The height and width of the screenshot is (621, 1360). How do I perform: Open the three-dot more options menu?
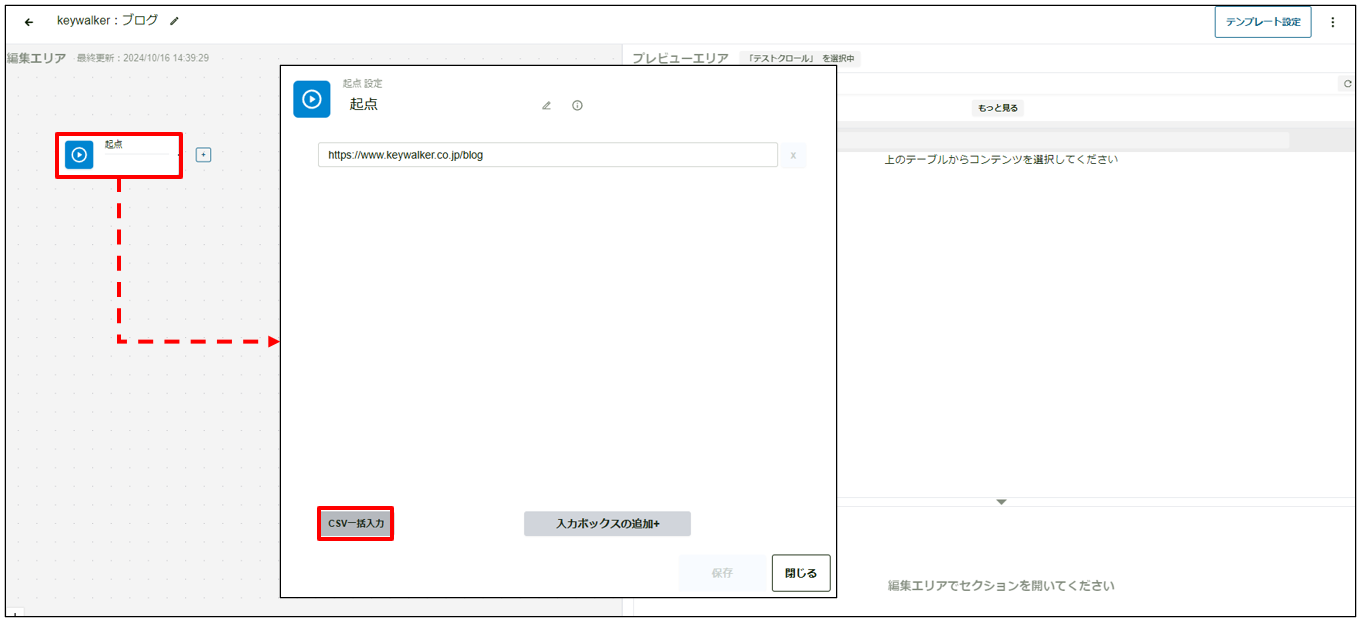pos(1332,22)
